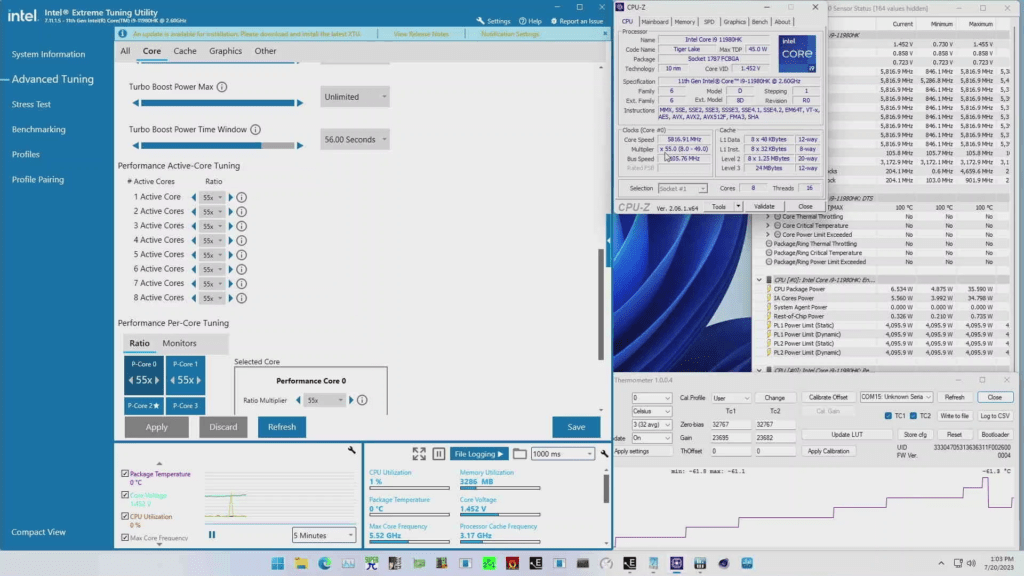This screenshot has height=576, width=1024.
Task: Switch to Cache tab in XTU
Action: pyautogui.click(x=185, y=51)
